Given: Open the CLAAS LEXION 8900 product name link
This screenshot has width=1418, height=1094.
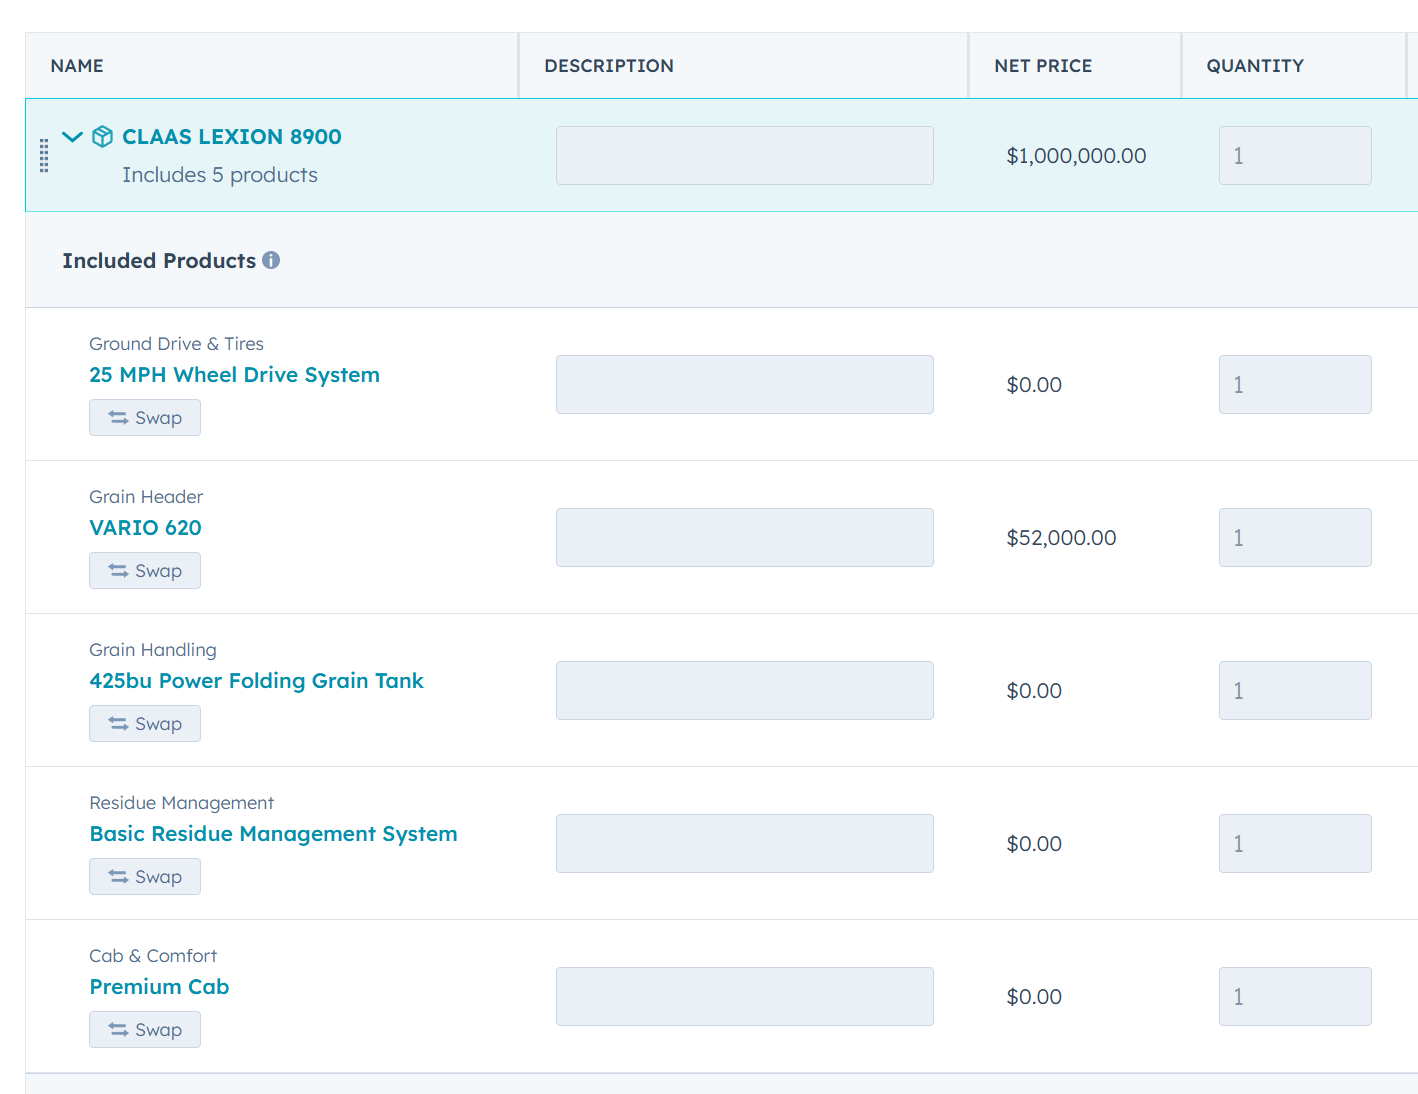Looking at the screenshot, I should [x=231, y=136].
